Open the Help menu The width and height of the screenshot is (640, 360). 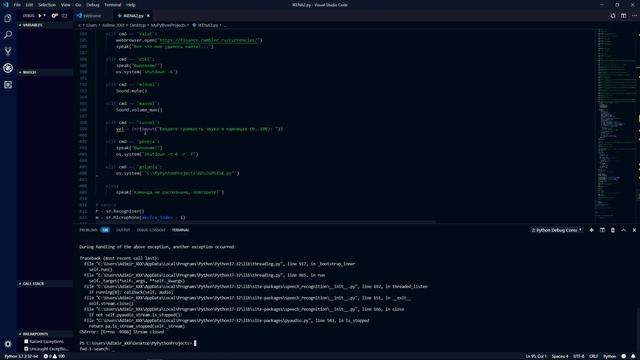131,5
